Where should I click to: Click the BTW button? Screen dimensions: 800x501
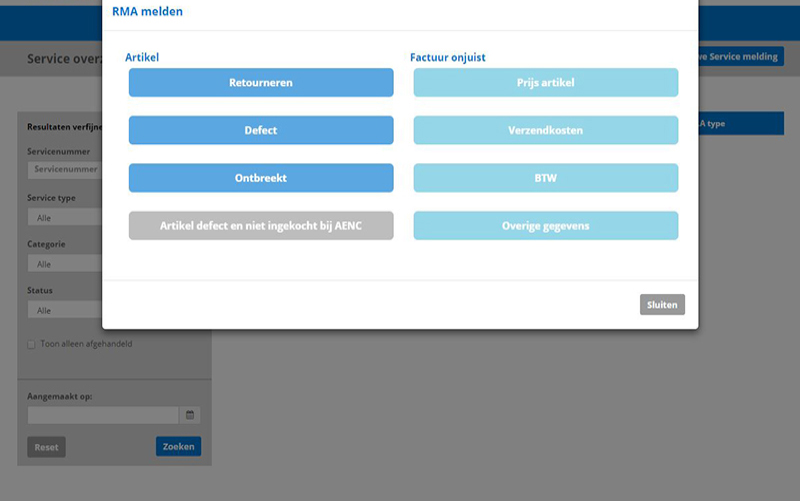(545, 178)
